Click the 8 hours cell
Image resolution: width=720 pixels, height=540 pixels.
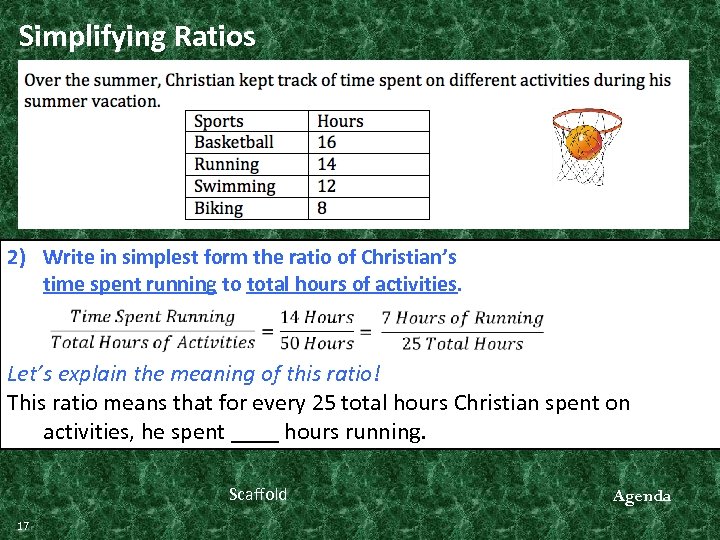(x=369, y=208)
